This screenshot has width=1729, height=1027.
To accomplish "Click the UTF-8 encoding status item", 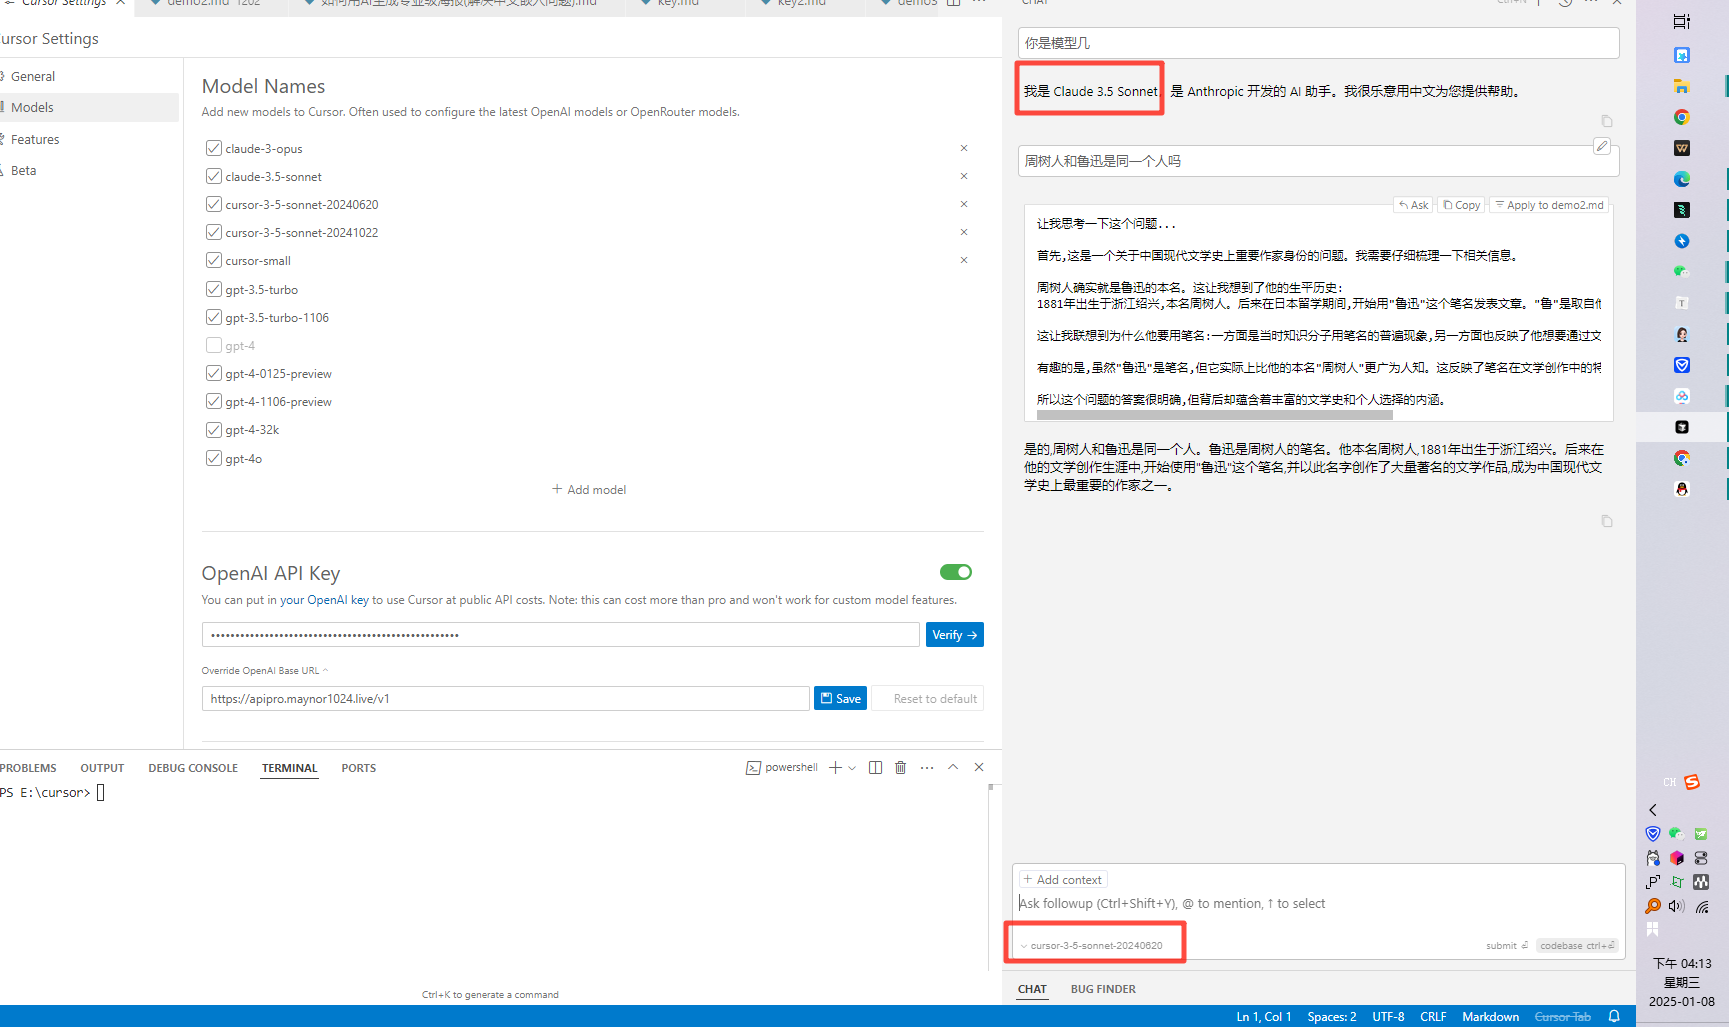I will (1388, 1016).
